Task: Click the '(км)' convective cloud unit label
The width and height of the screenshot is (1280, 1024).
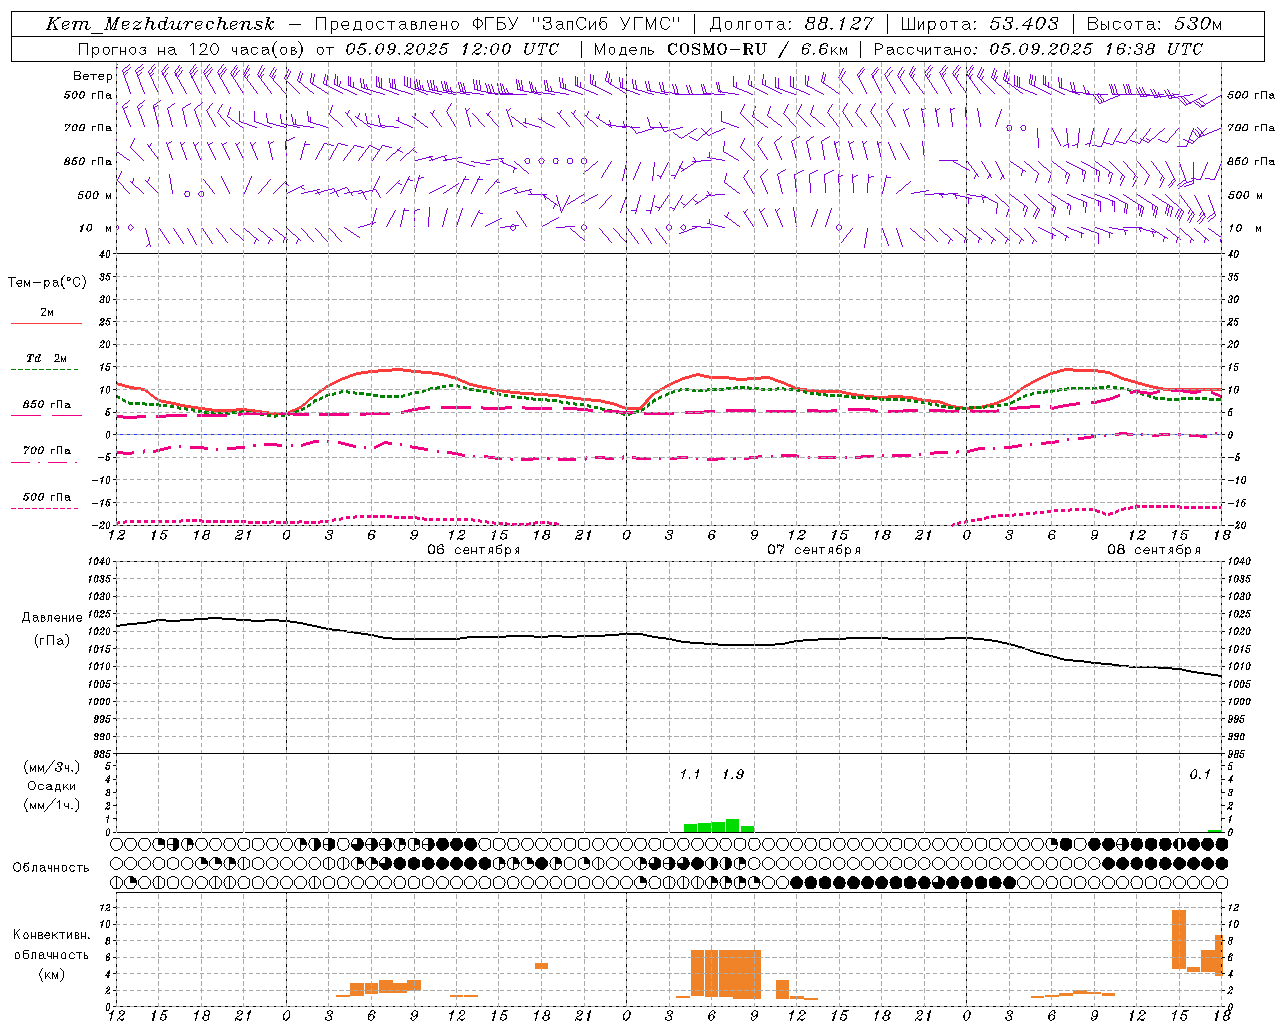Action: (51, 974)
